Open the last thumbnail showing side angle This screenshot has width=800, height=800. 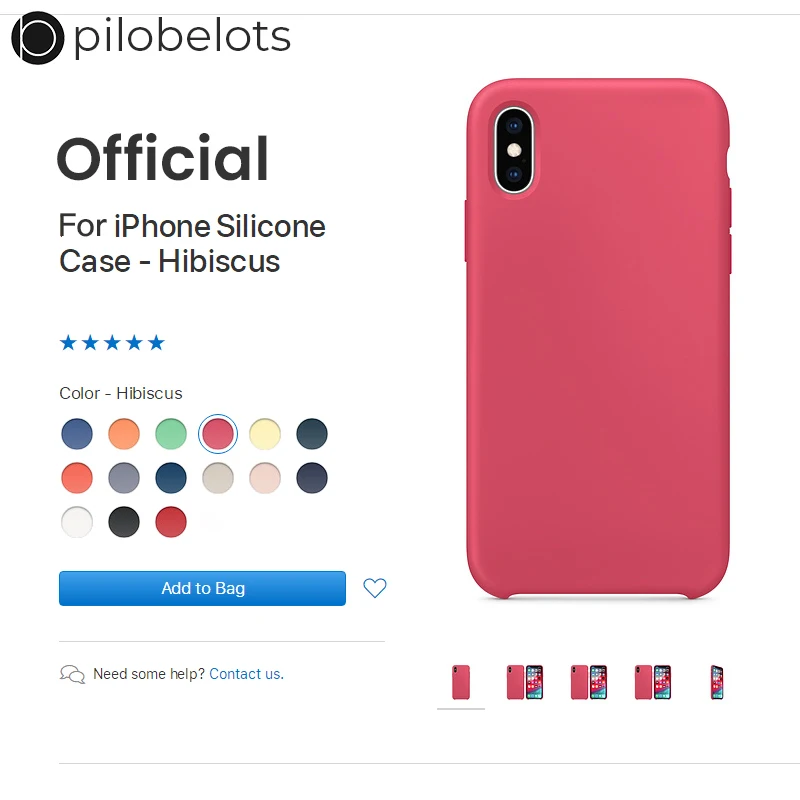[717, 682]
